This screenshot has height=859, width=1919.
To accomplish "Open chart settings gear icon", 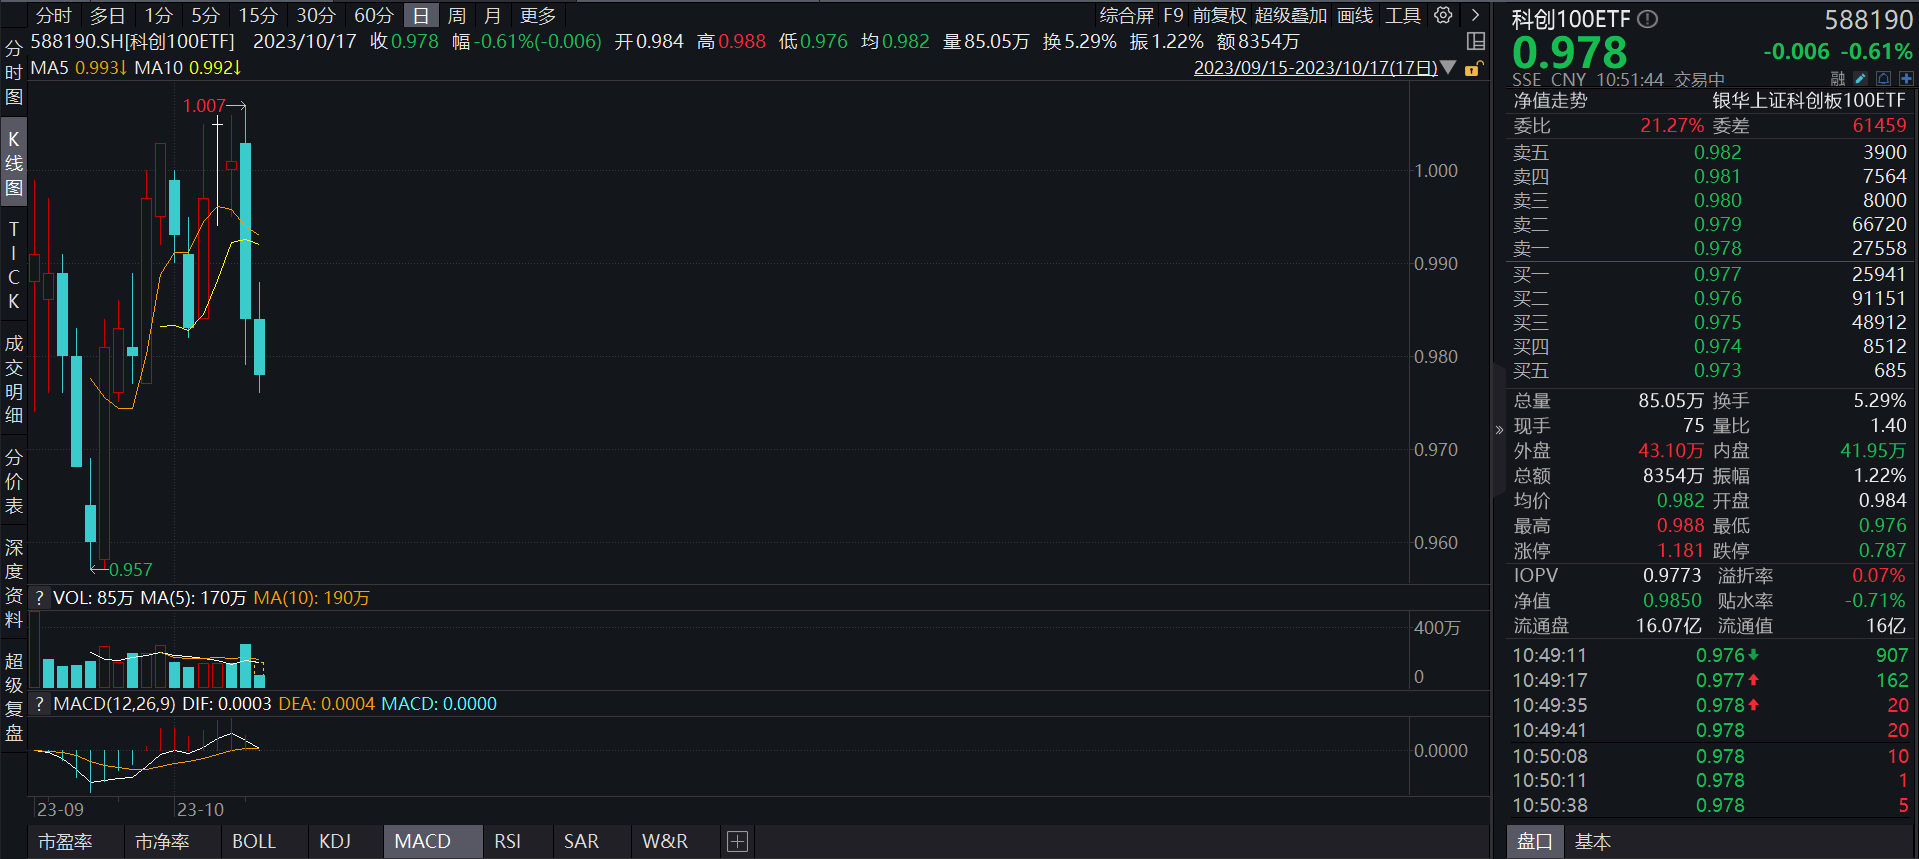I will (1443, 15).
